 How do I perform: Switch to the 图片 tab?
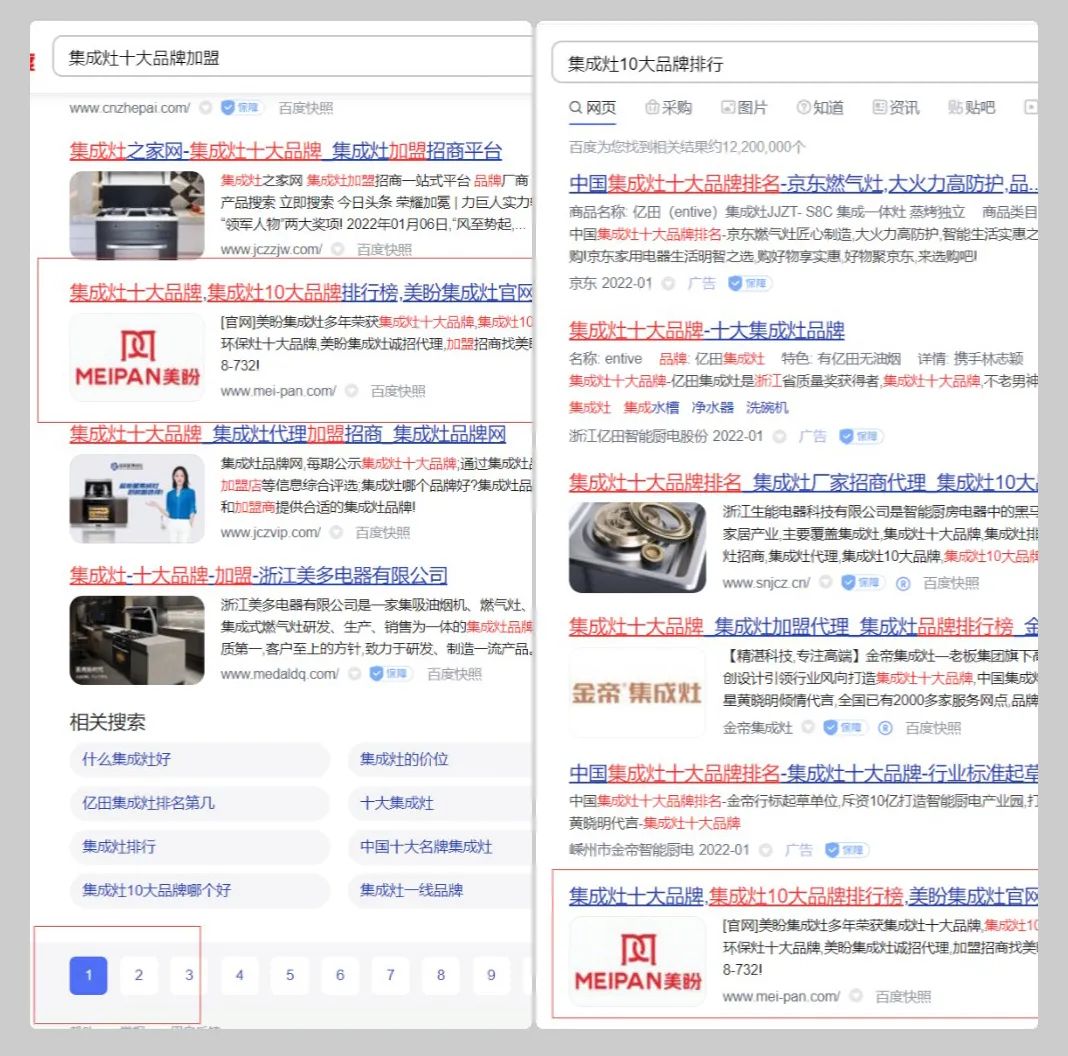(x=744, y=108)
